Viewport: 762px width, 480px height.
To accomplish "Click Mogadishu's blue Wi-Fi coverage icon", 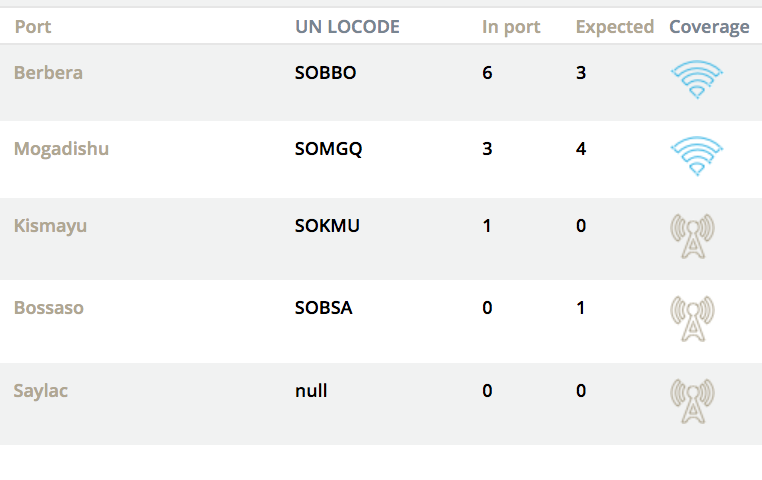I will pos(697,155).
